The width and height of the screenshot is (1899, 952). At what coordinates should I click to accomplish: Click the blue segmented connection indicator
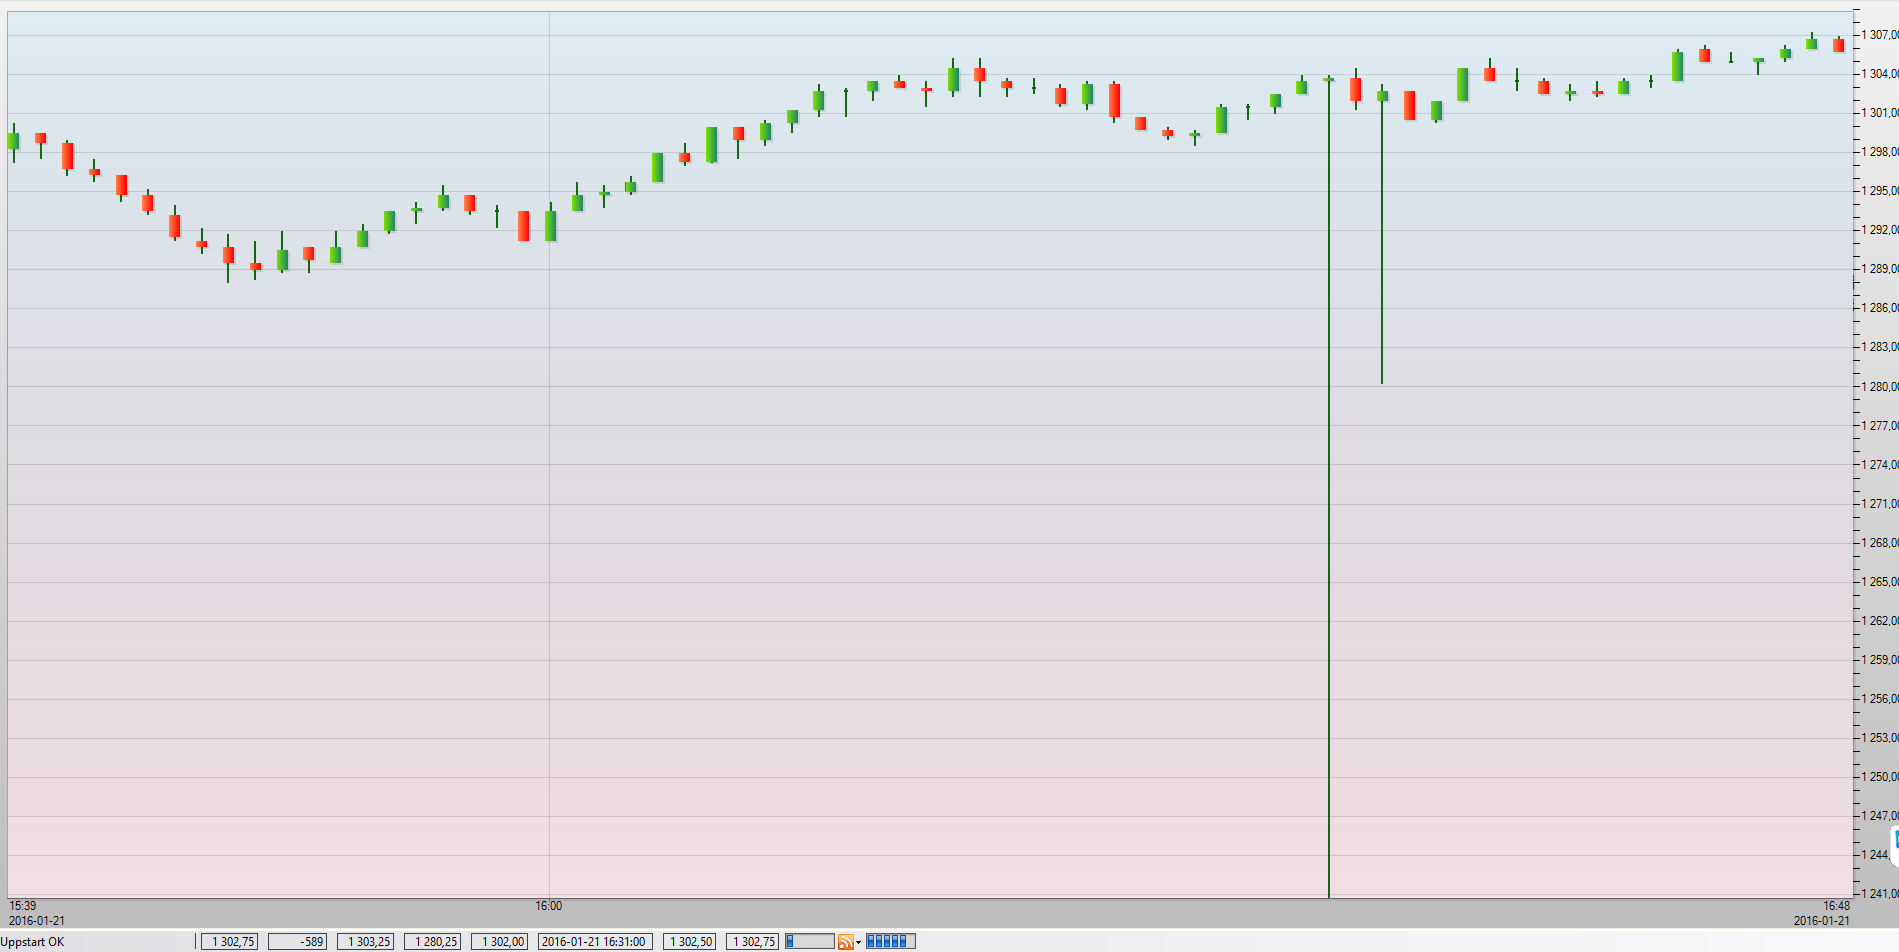click(890, 941)
